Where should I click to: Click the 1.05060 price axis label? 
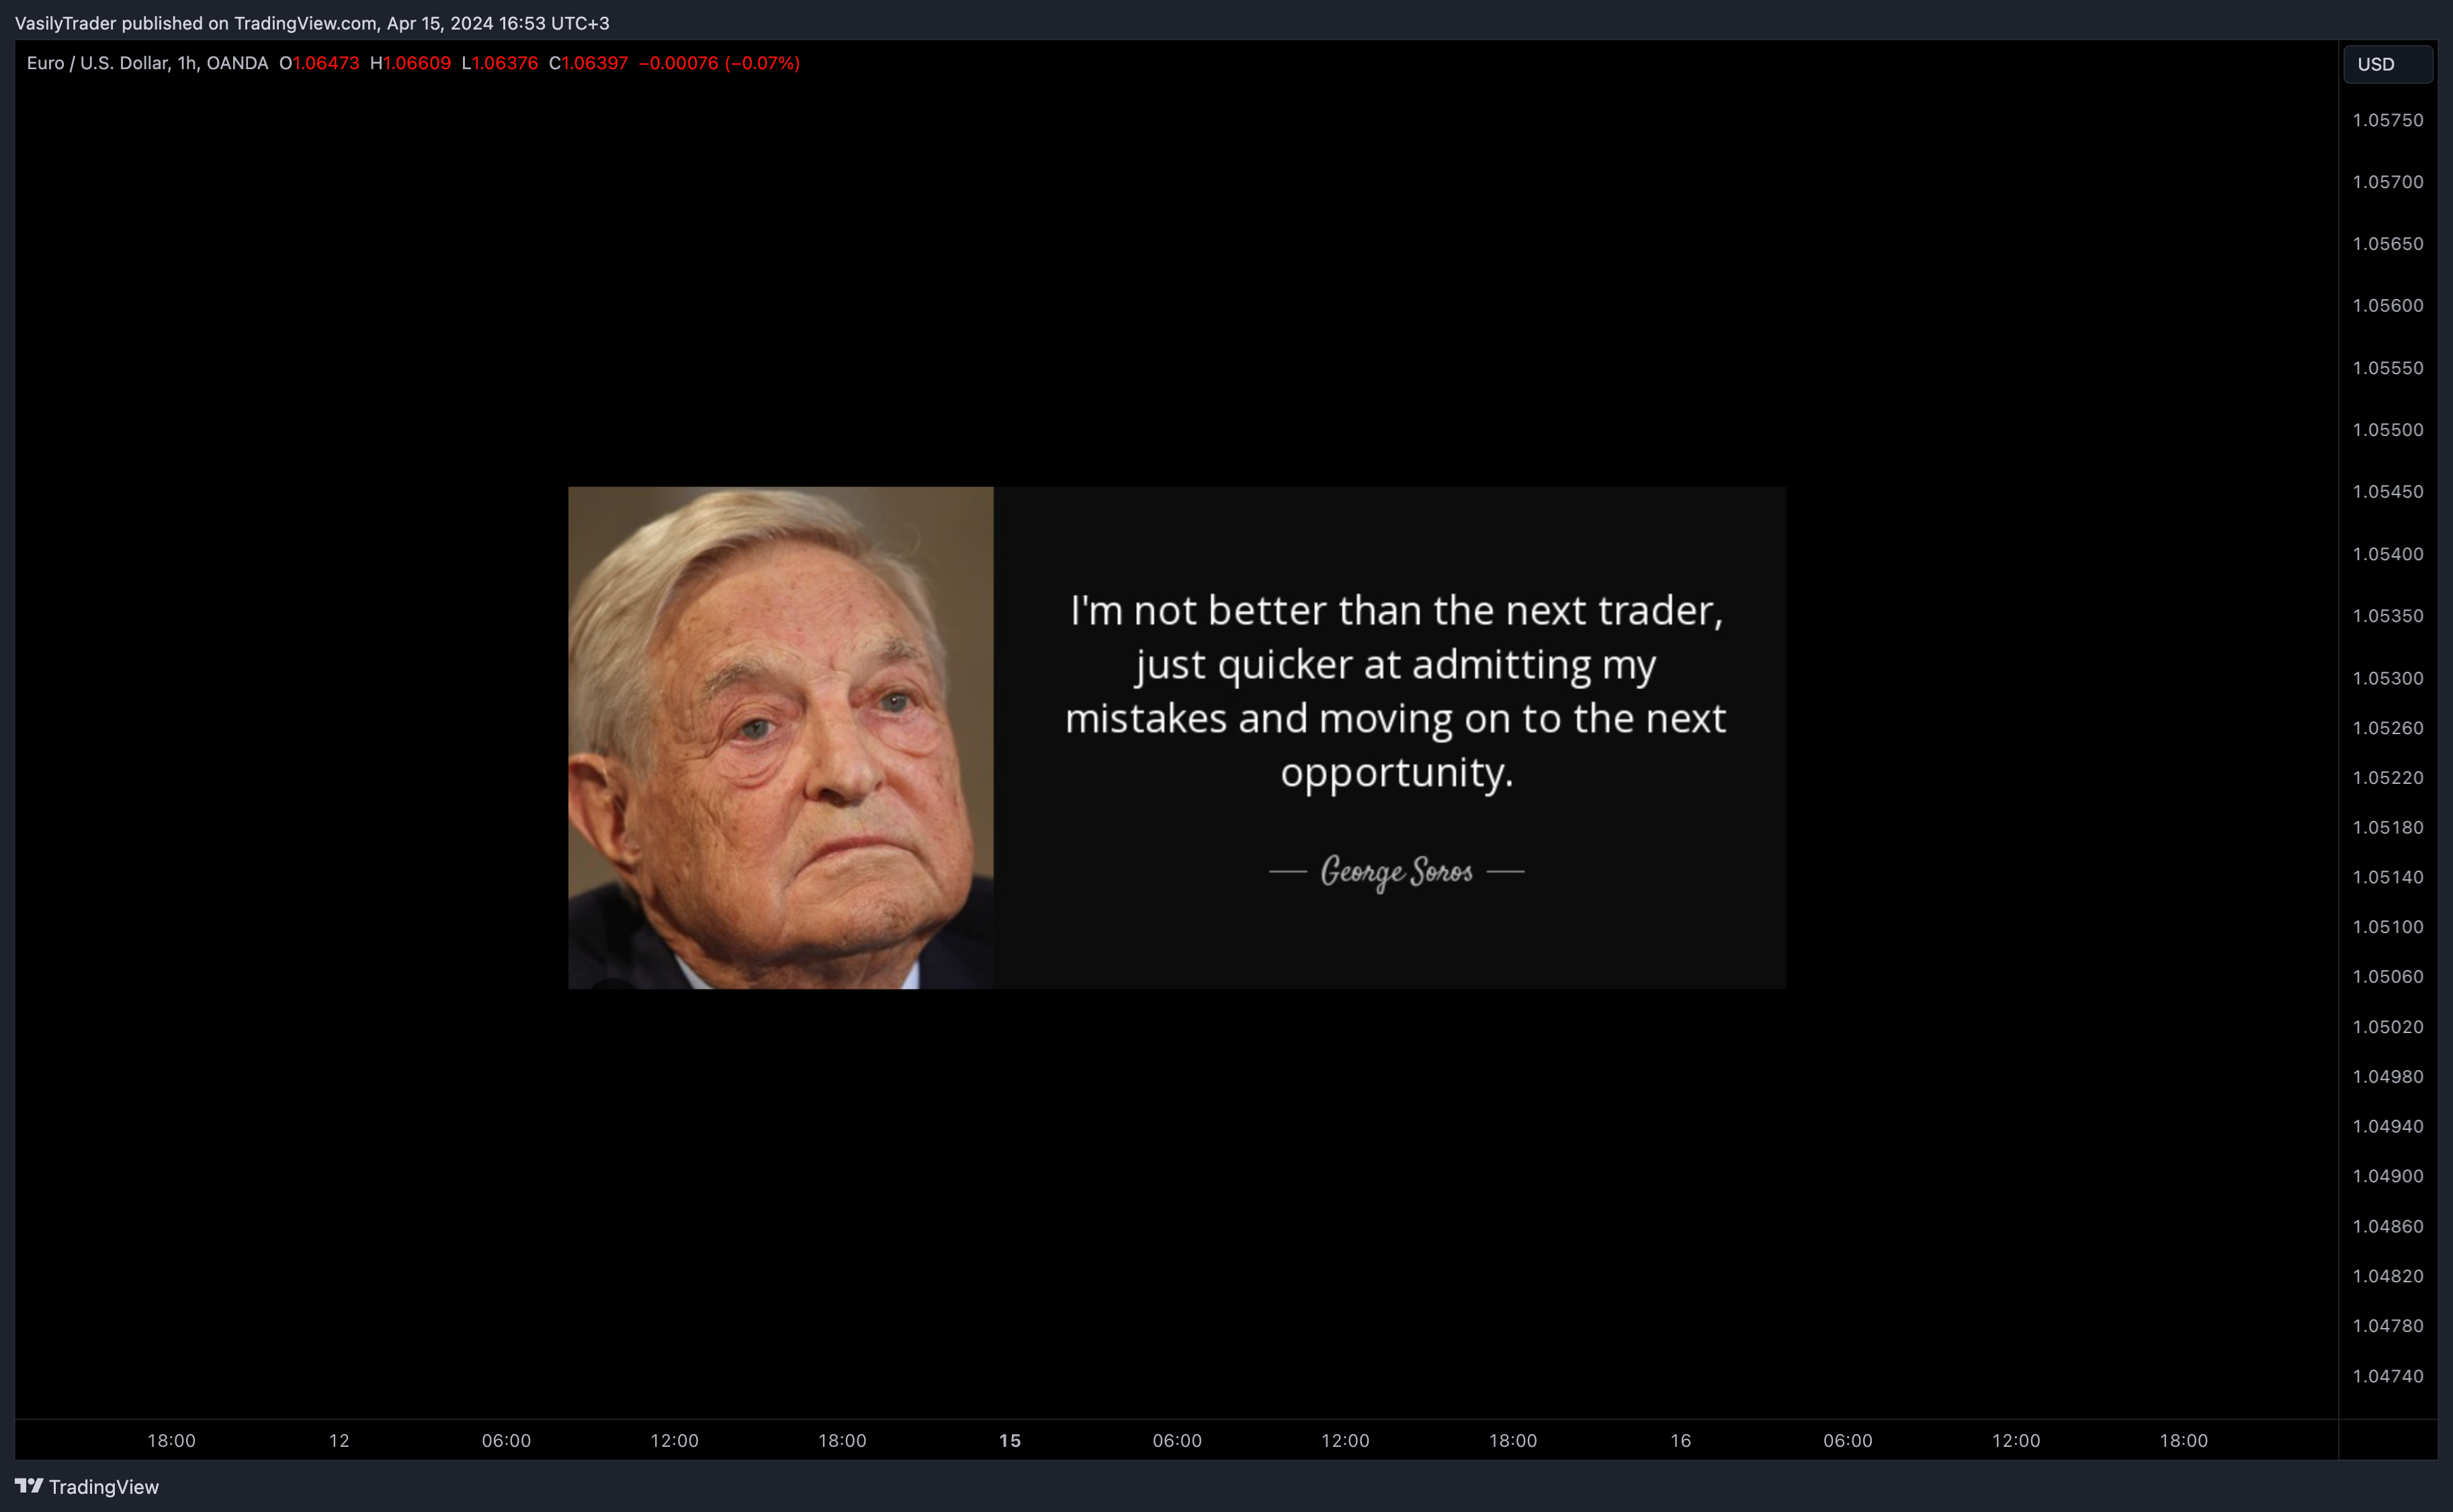click(2387, 977)
